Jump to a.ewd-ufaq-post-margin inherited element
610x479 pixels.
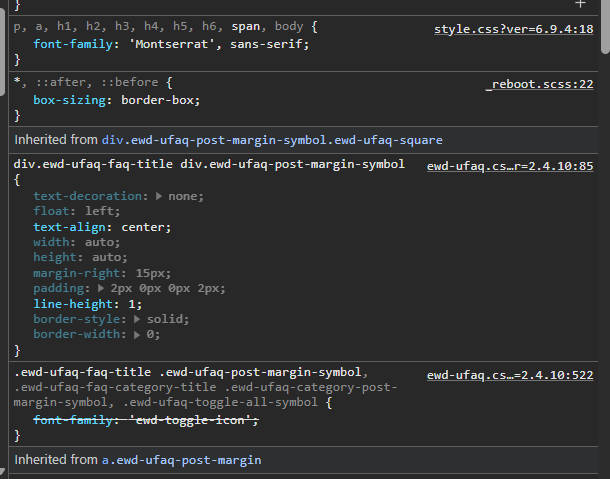pos(182,460)
